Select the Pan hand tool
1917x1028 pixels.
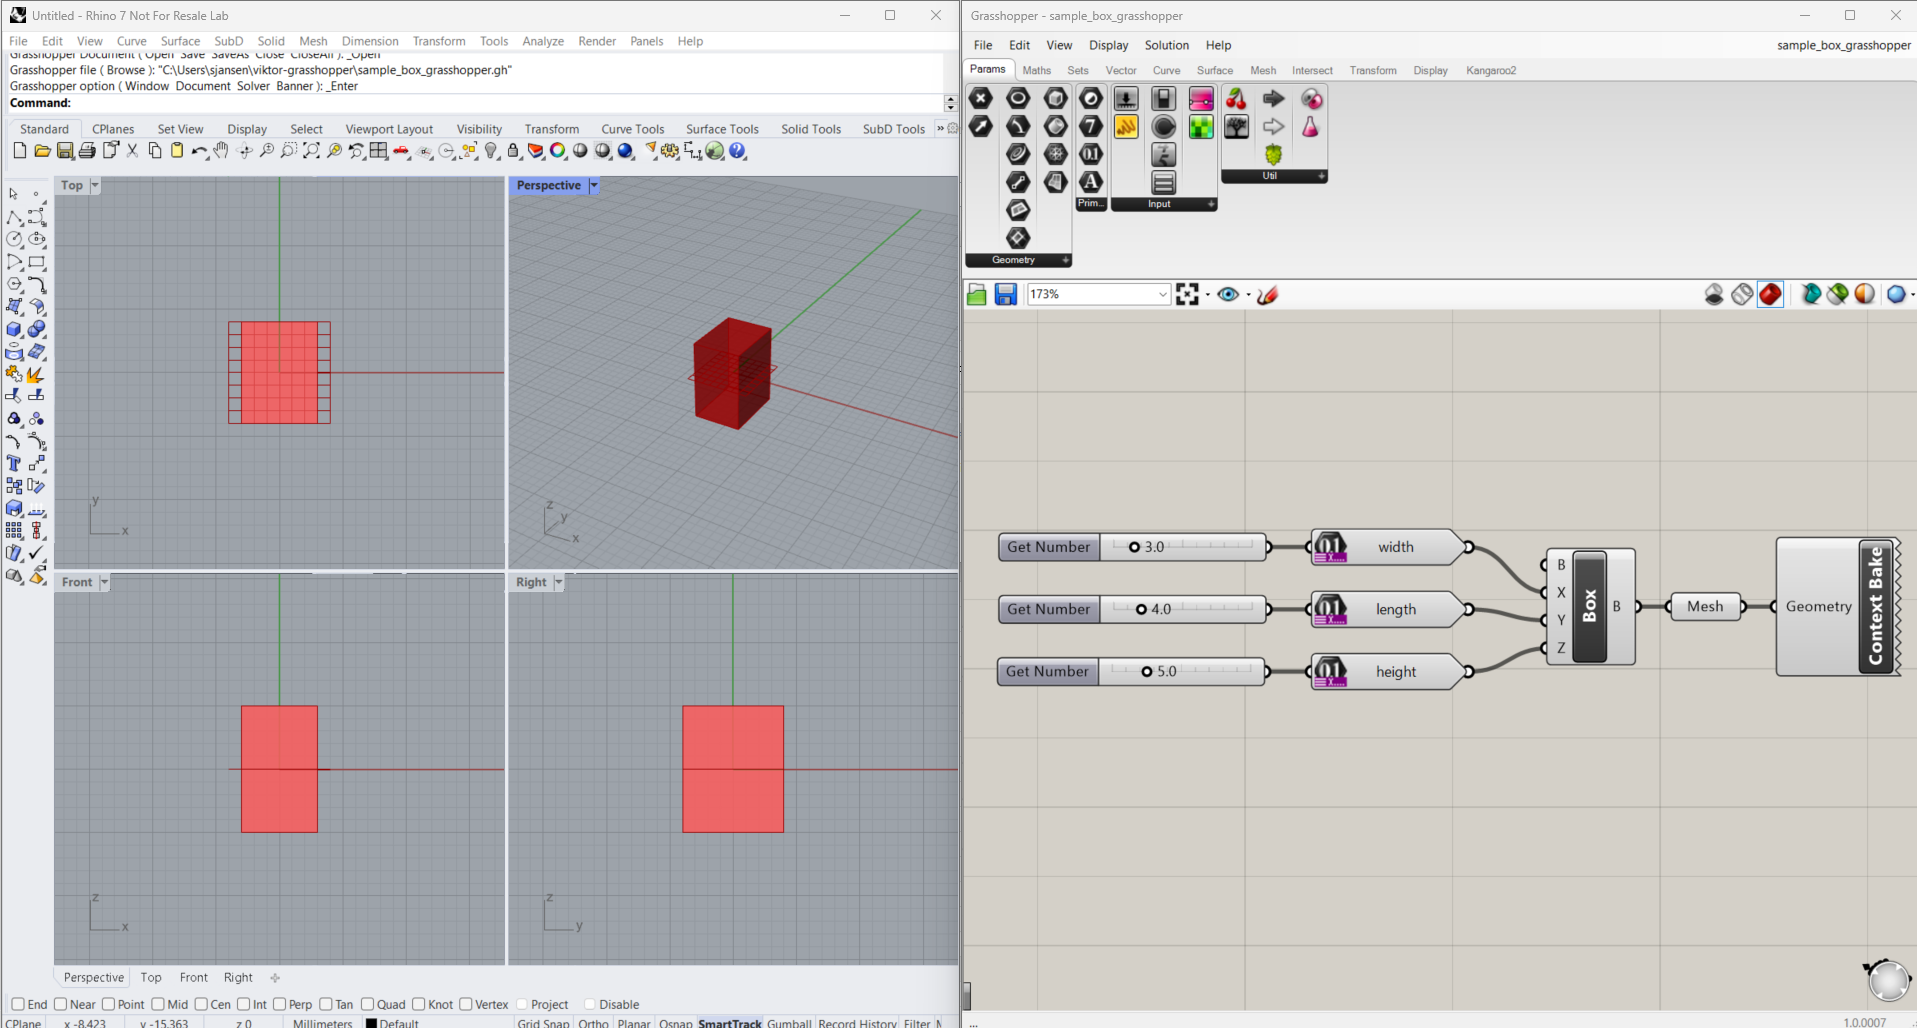coord(221,151)
